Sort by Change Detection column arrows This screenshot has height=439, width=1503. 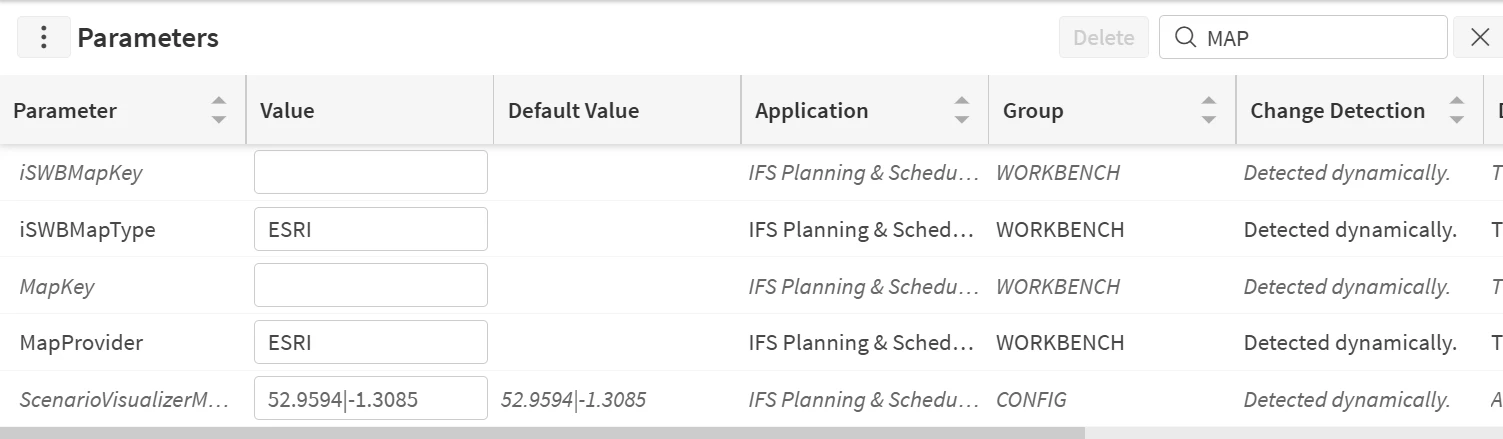(x=1457, y=110)
